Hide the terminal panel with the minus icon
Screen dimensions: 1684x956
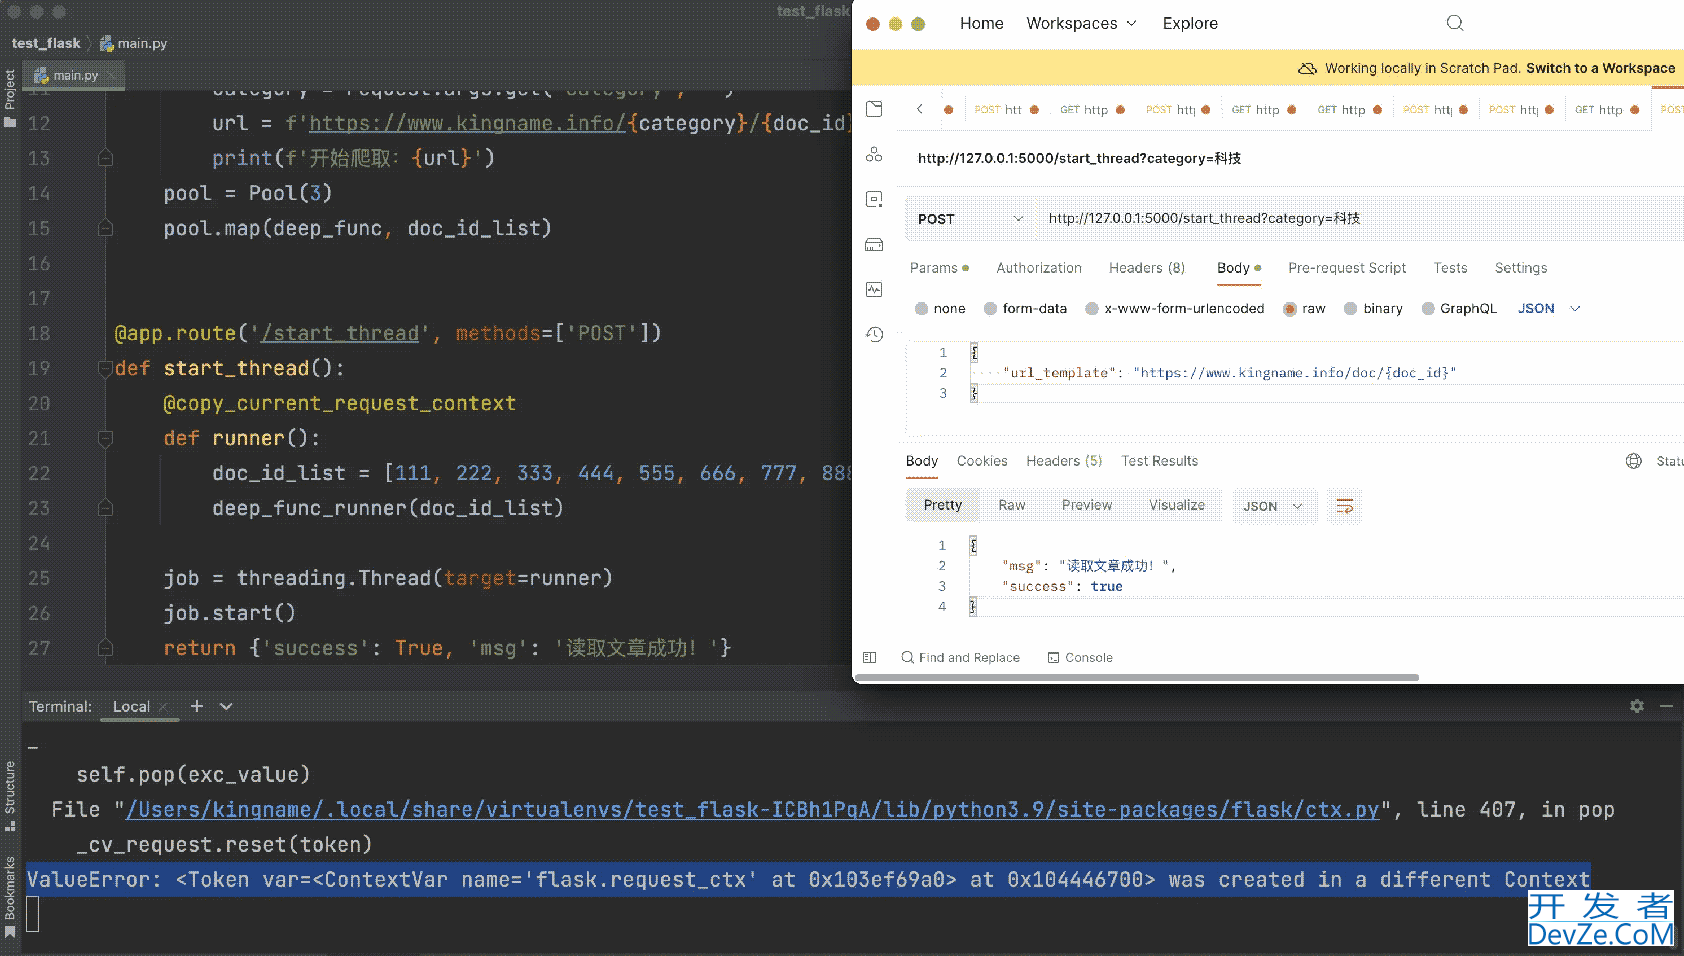(1666, 706)
